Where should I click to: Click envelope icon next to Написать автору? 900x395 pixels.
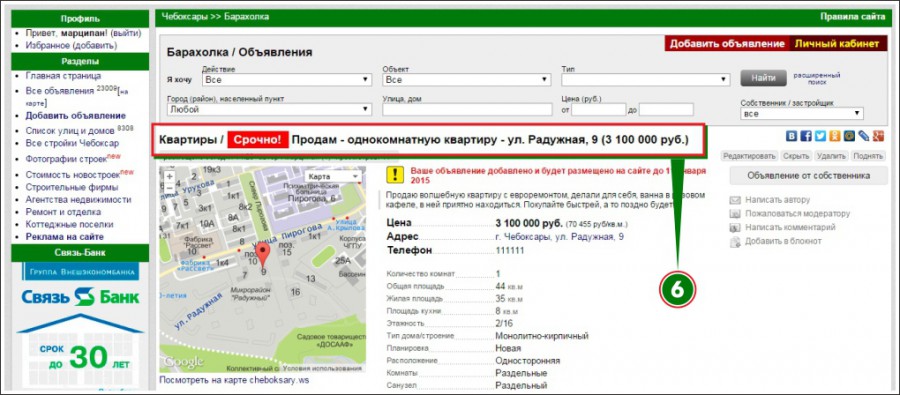click(735, 200)
